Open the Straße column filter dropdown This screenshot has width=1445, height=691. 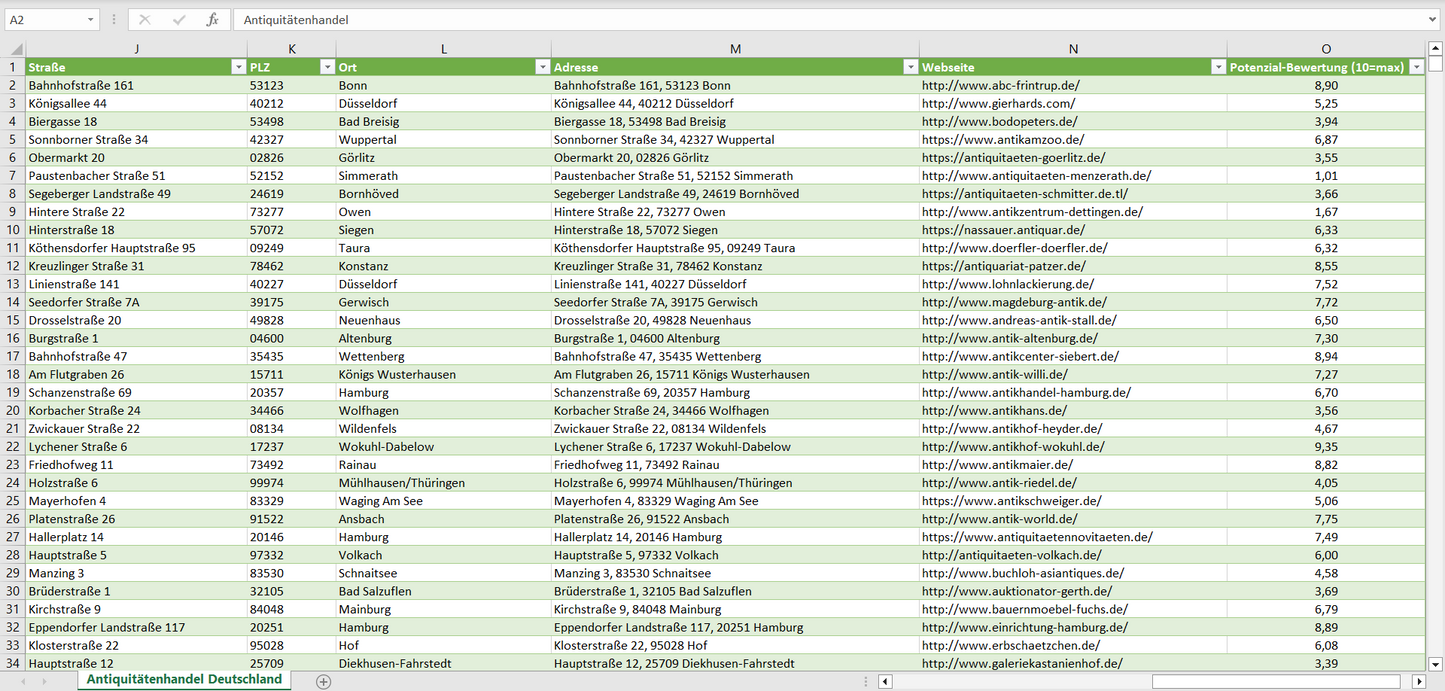[x=238, y=67]
